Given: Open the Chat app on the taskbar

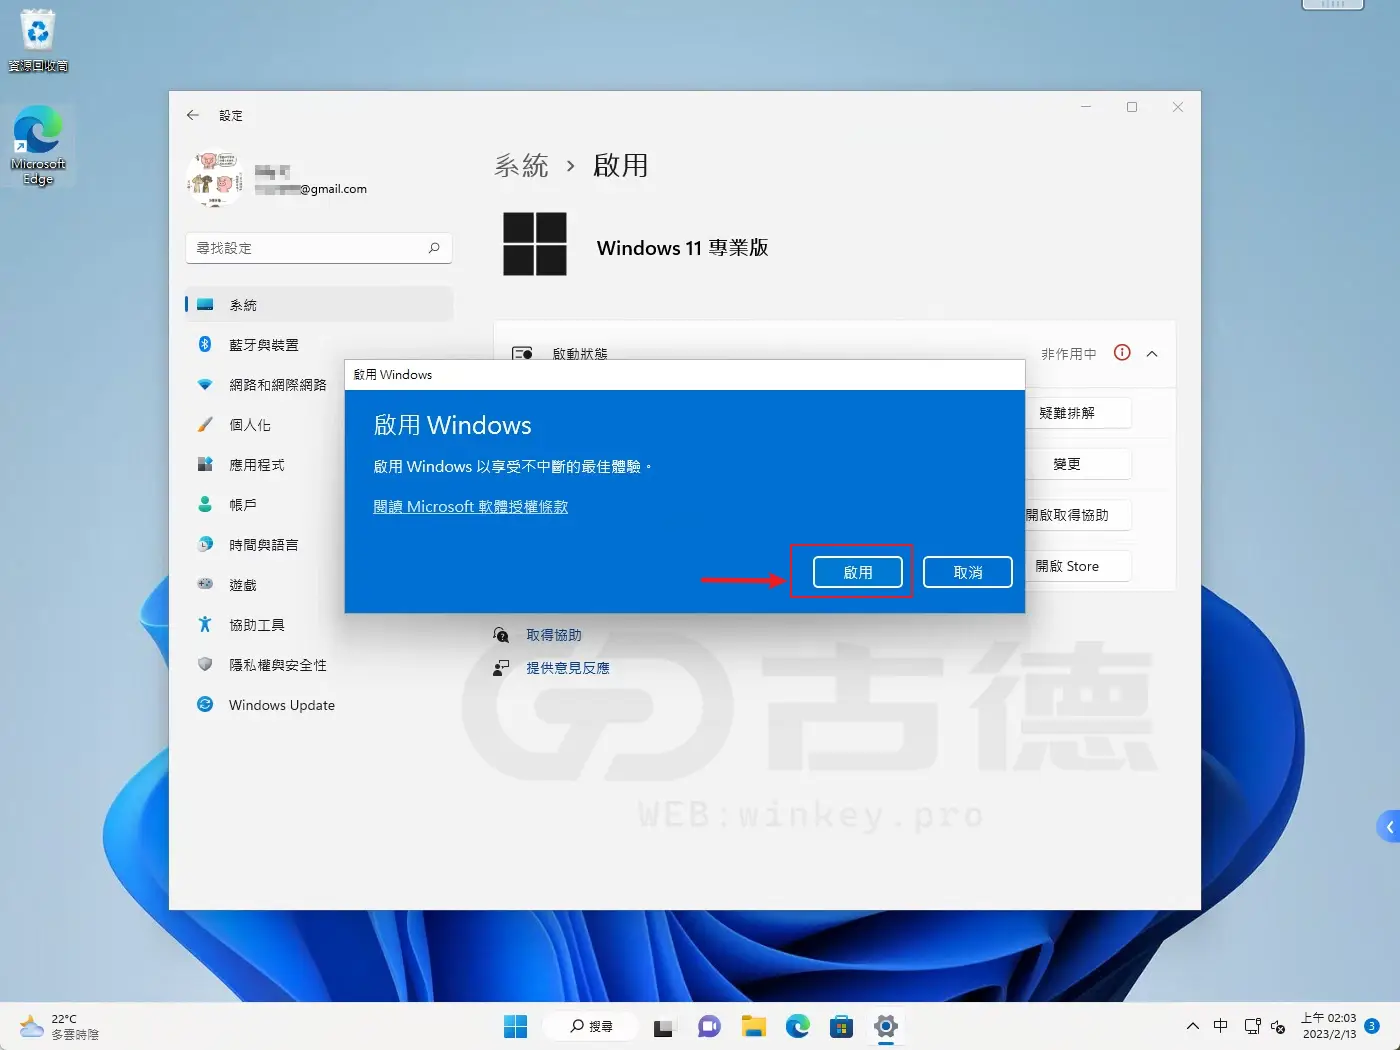Looking at the screenshot, I should pos(709,1026).
